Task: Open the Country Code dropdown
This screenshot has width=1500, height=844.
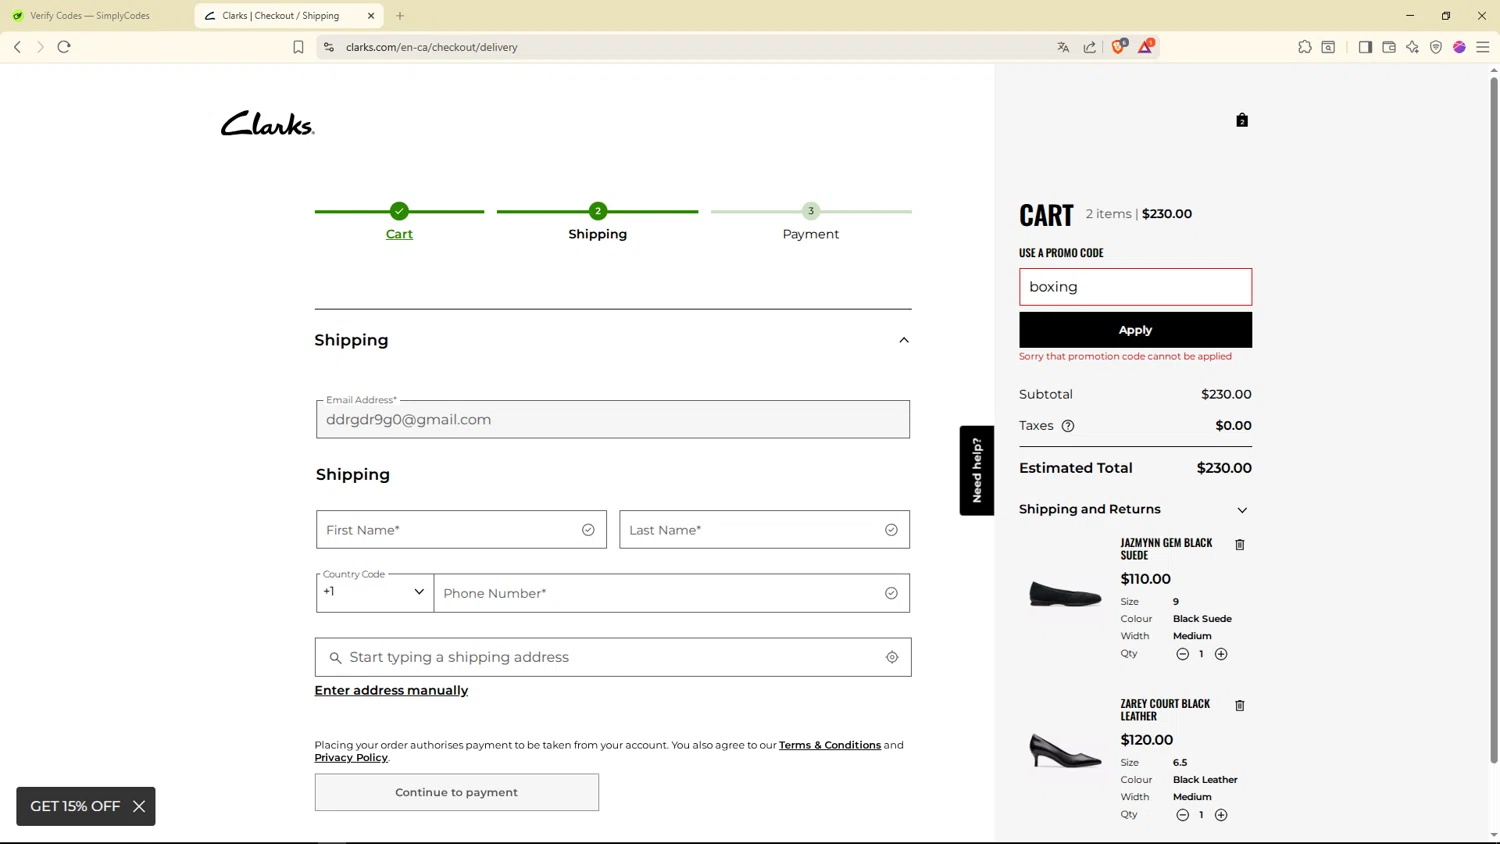Action: point(375,592)
